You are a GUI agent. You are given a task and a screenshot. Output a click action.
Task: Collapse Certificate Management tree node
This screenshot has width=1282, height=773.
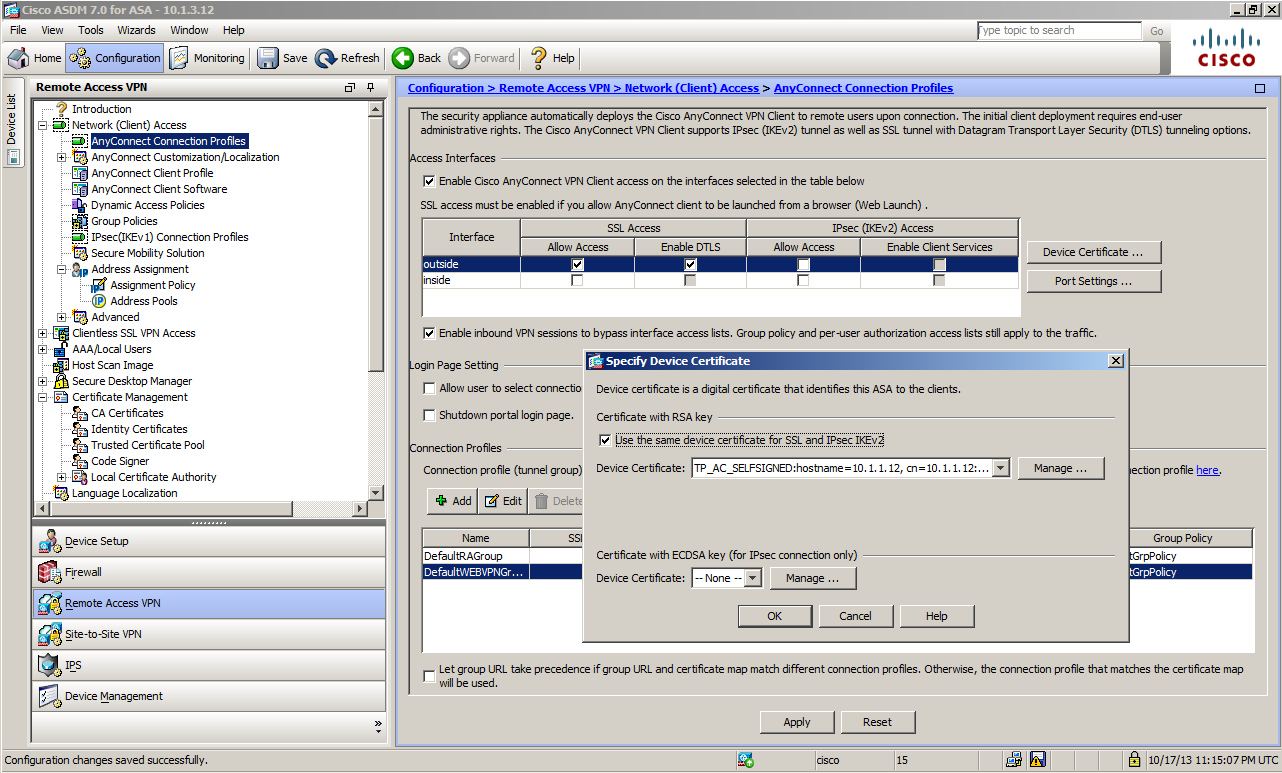point(42,397)
